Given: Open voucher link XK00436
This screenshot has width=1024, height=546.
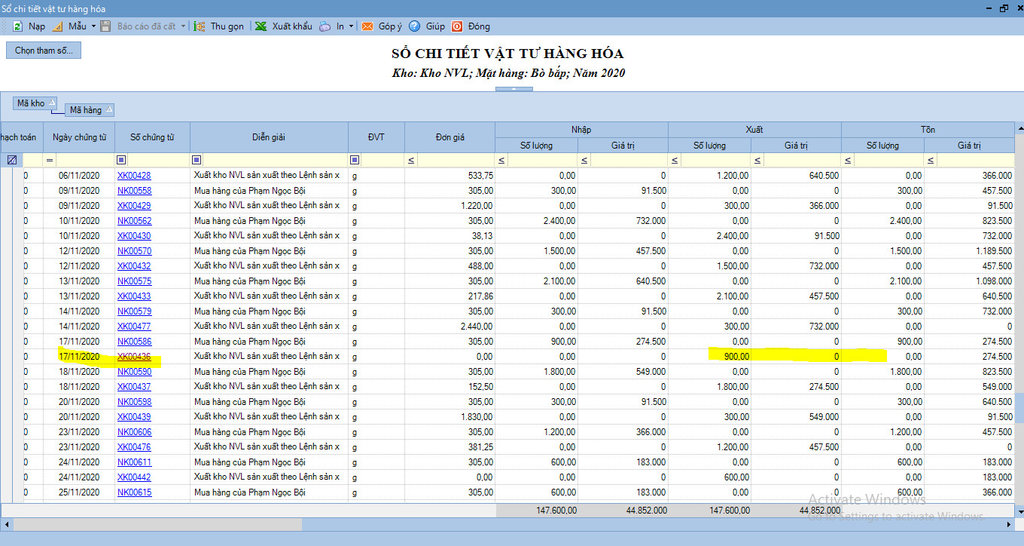Looking at the screenshot, I should [134, 357].
